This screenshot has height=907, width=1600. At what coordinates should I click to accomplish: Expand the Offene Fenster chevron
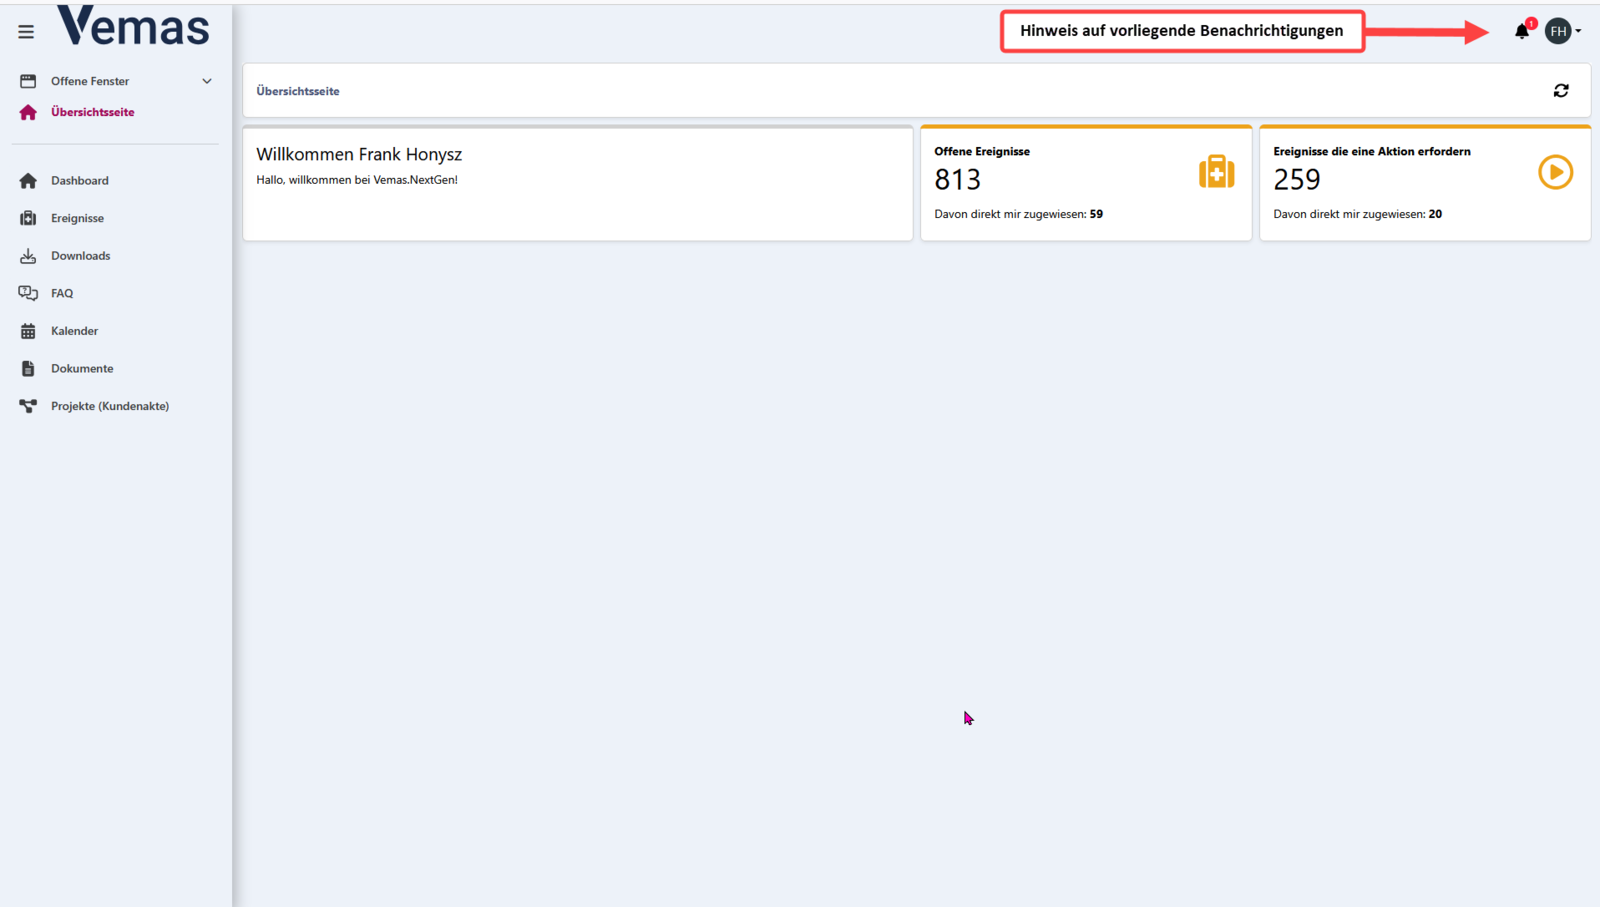[207, 81]
